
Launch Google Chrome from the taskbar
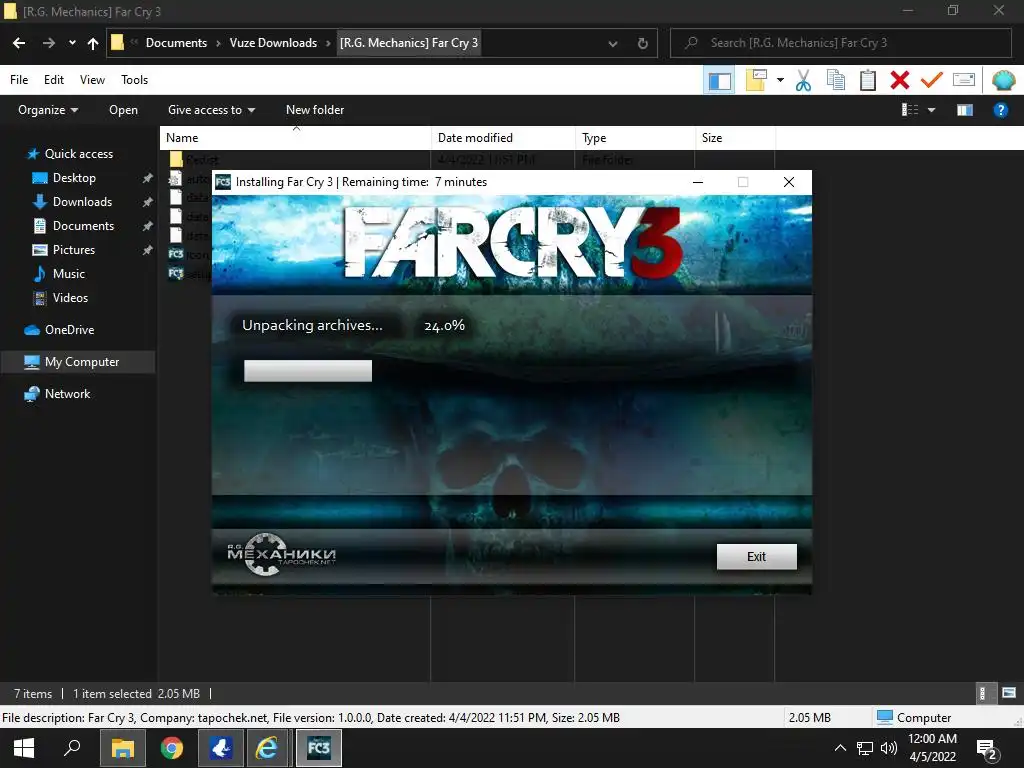click(172, 748)
